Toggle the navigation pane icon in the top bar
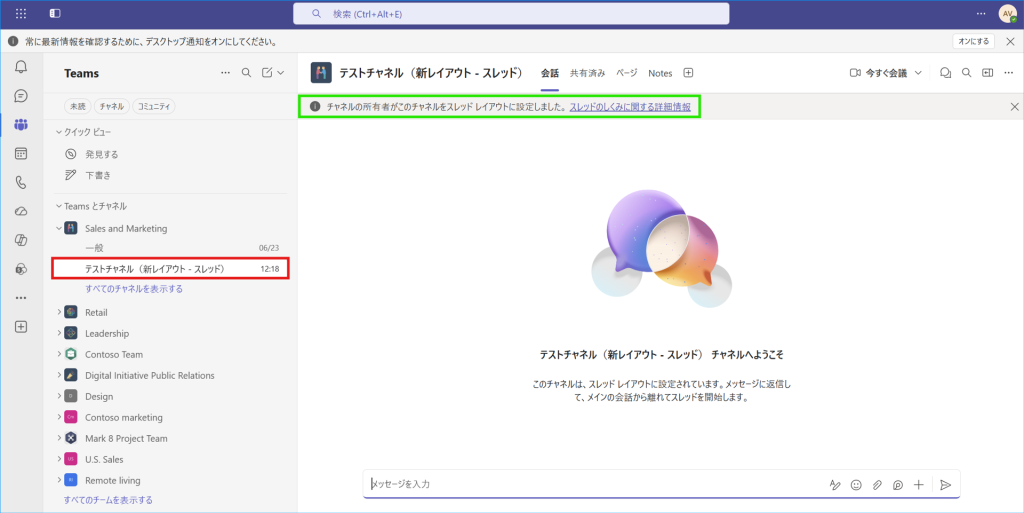The width and height of the screenshot is (1024, 513). pyautogui.click(x=55, y=13)
